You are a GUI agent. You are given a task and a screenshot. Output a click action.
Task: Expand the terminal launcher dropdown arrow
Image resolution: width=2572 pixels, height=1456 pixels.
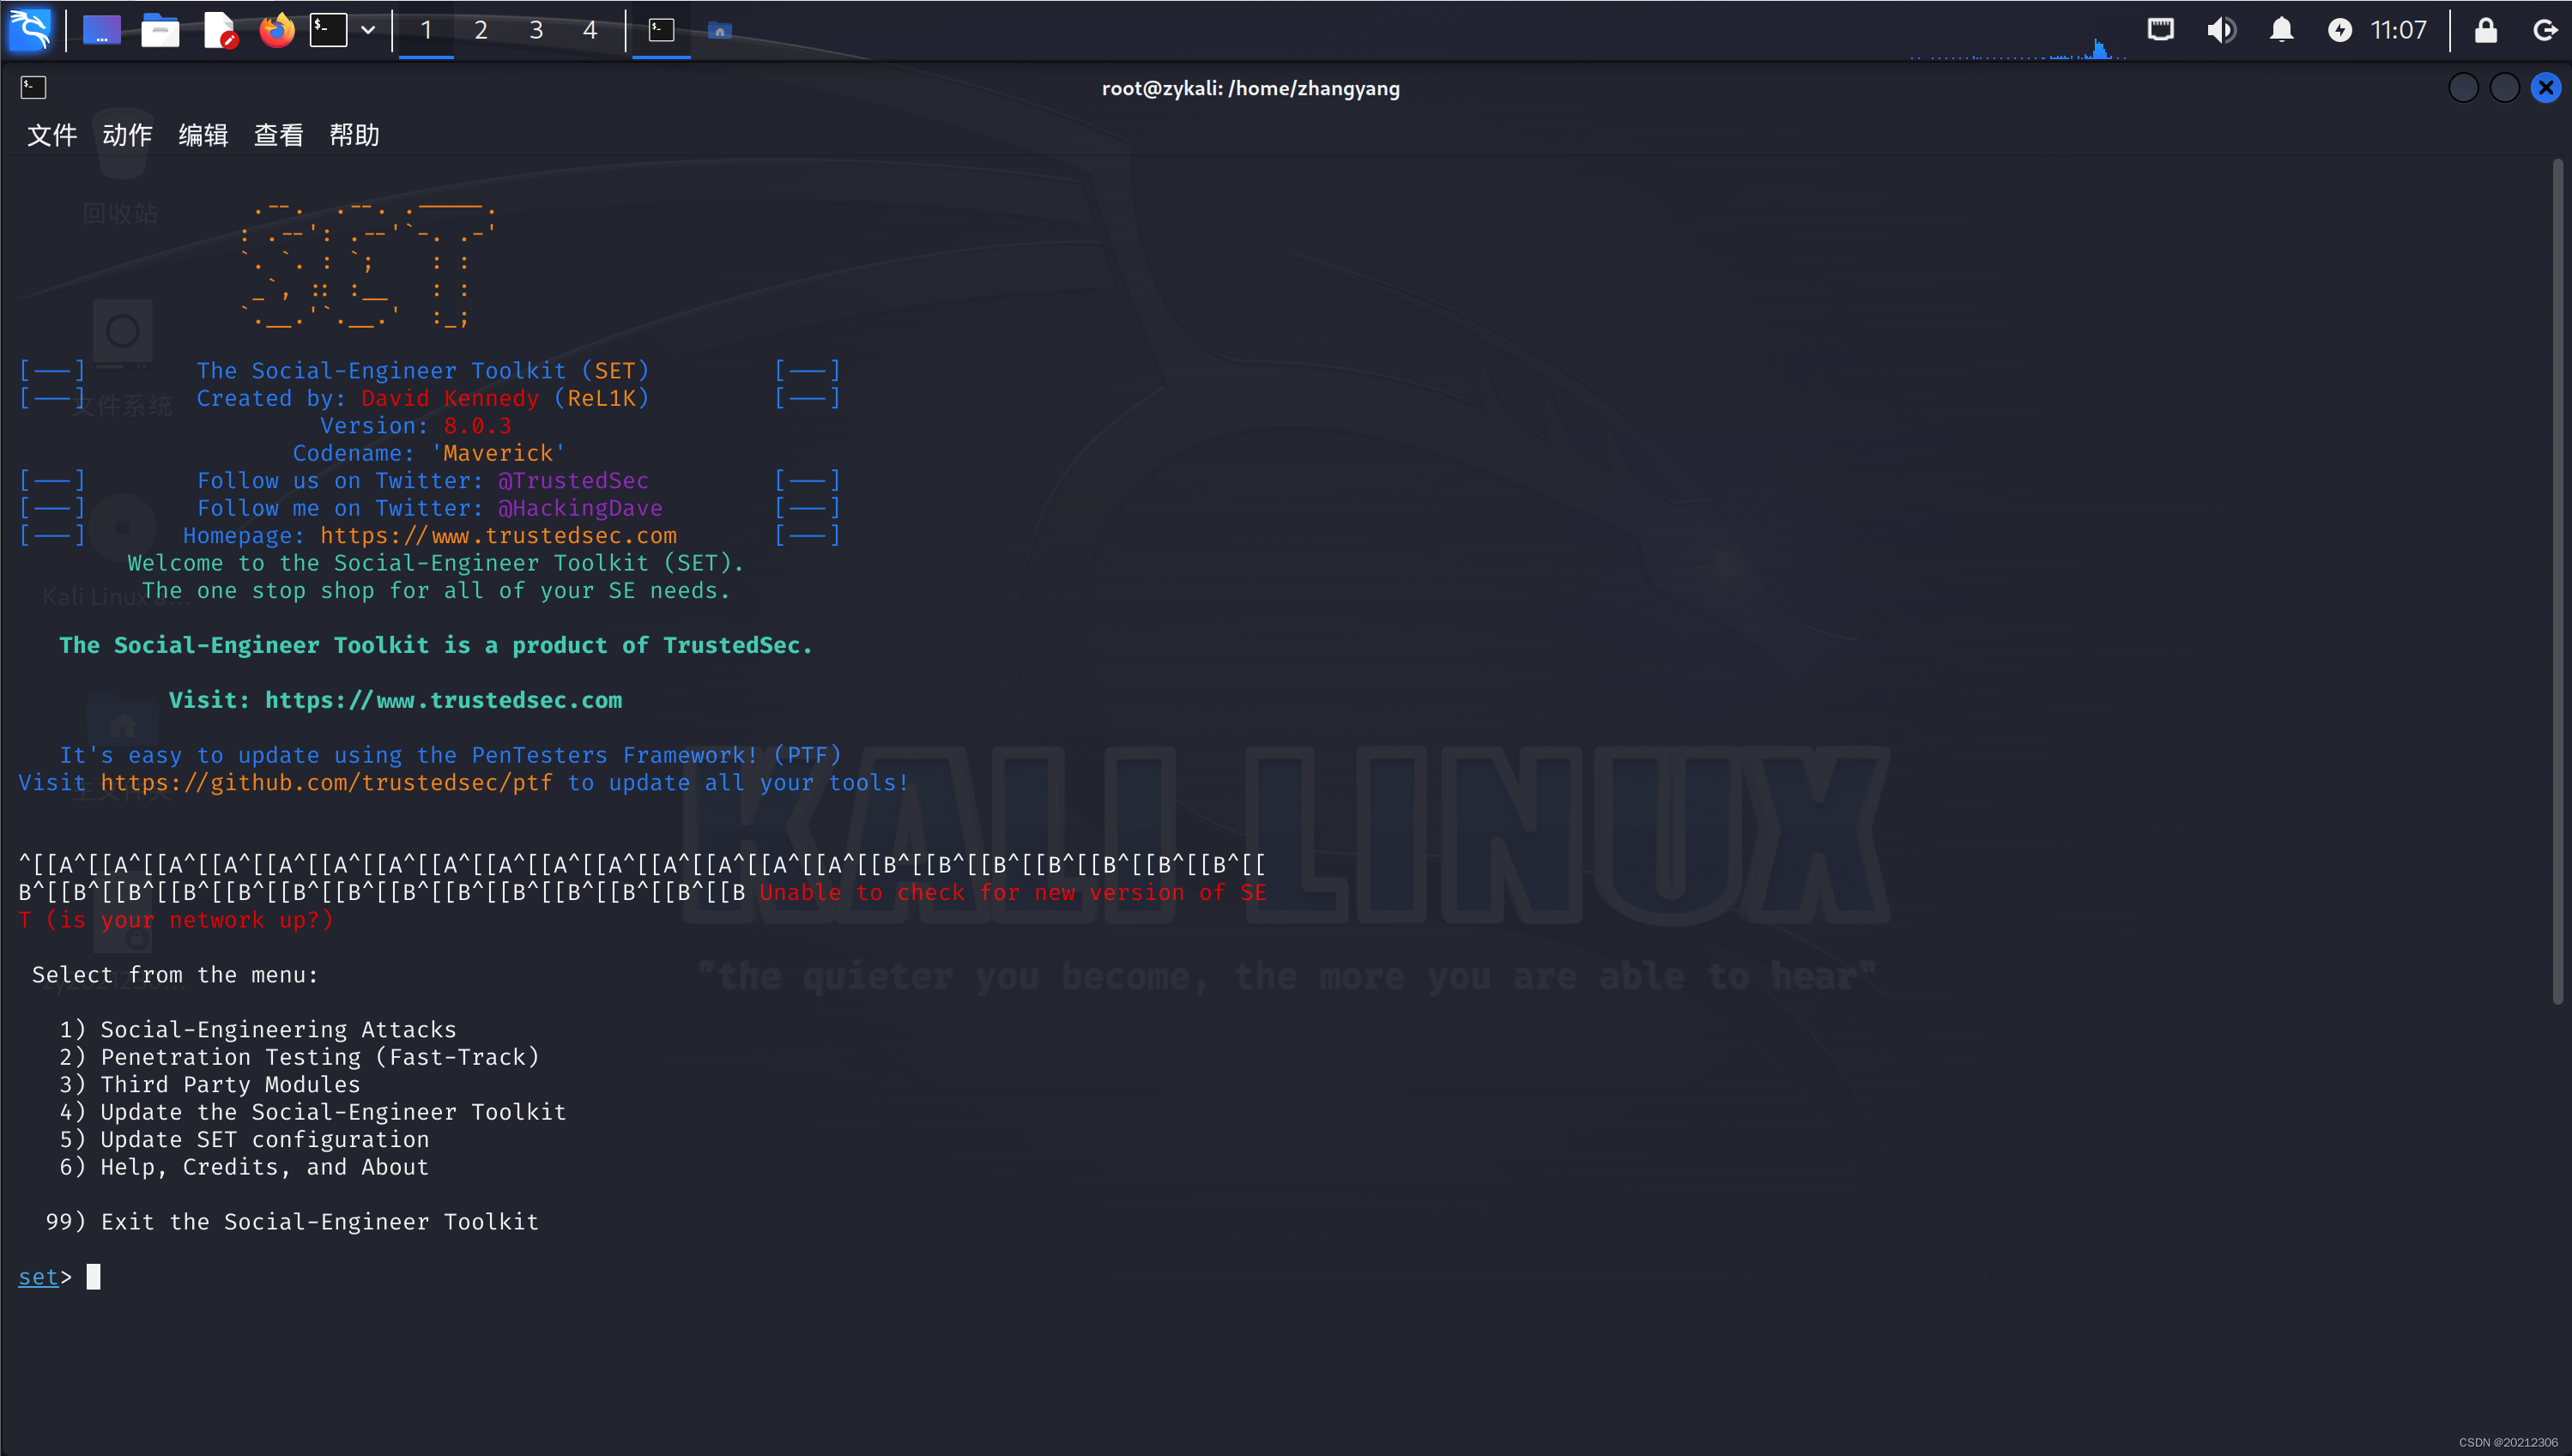[x=368, y=30]
